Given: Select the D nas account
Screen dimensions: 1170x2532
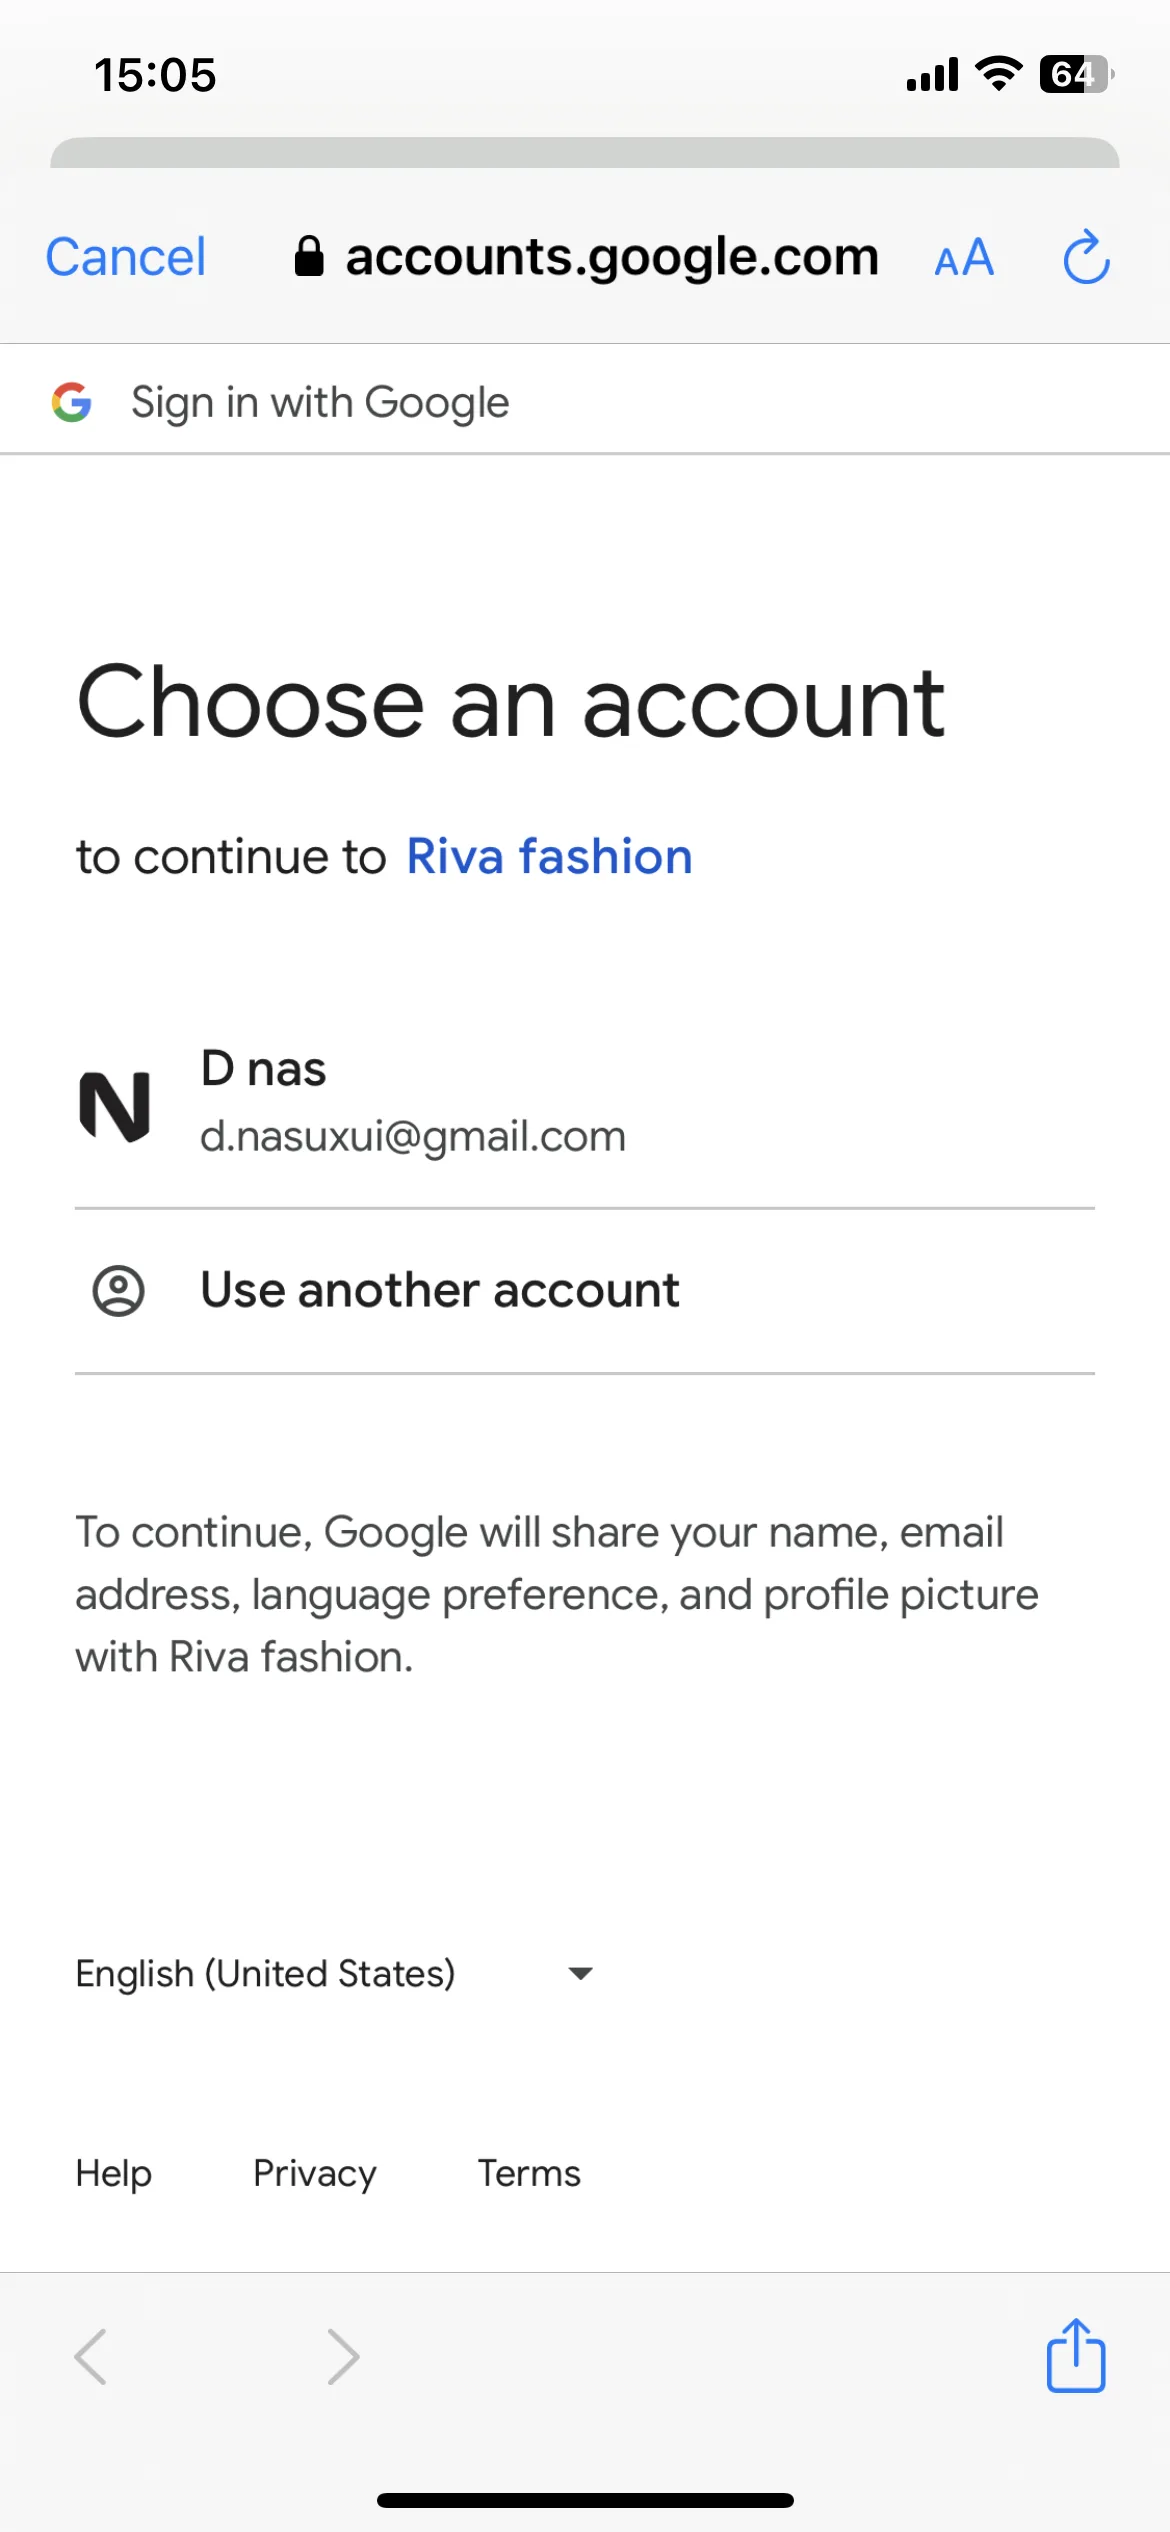Looking at the screenshot, I should pyautogui.click(x=585, y=1103).
